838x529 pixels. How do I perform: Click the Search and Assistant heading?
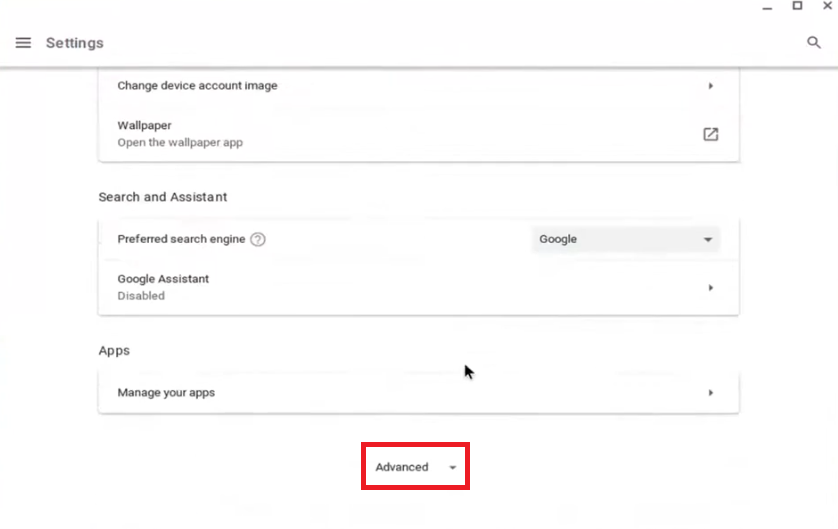[x=163, y=197]
